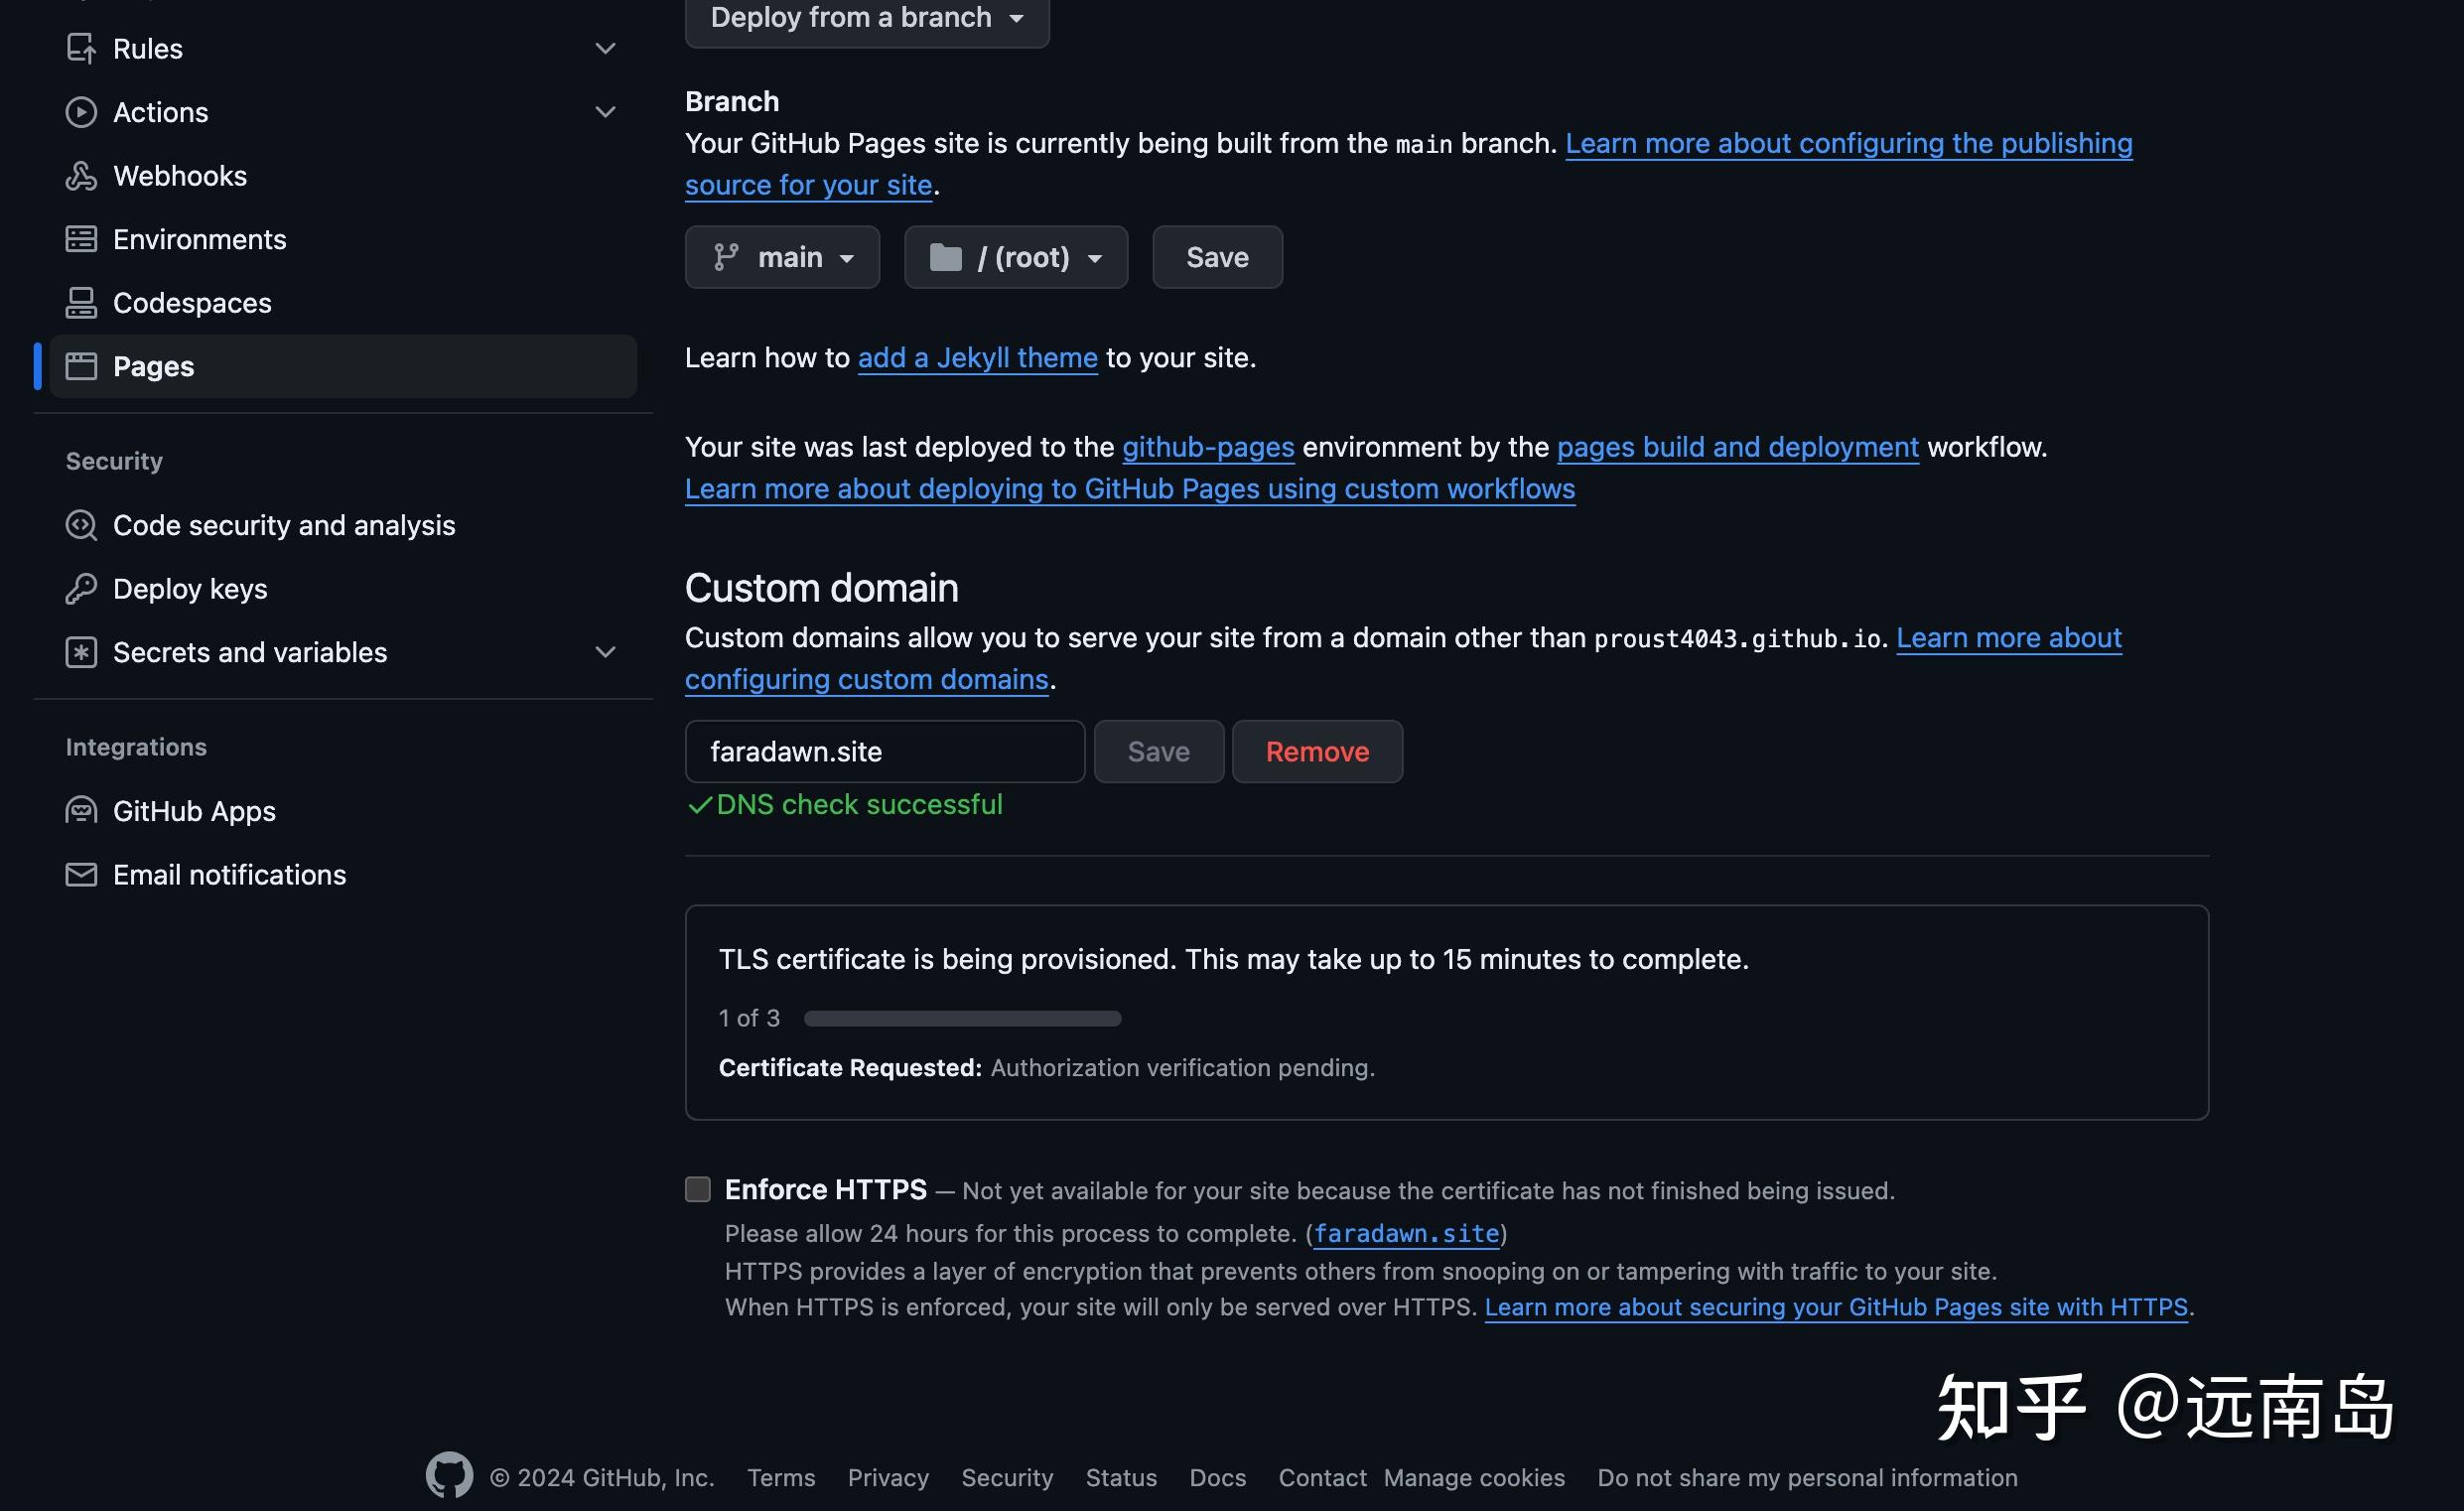This screenshot has height=1511, width=2464.
Task: Open the main branch selector
Action: click(783, 257)
